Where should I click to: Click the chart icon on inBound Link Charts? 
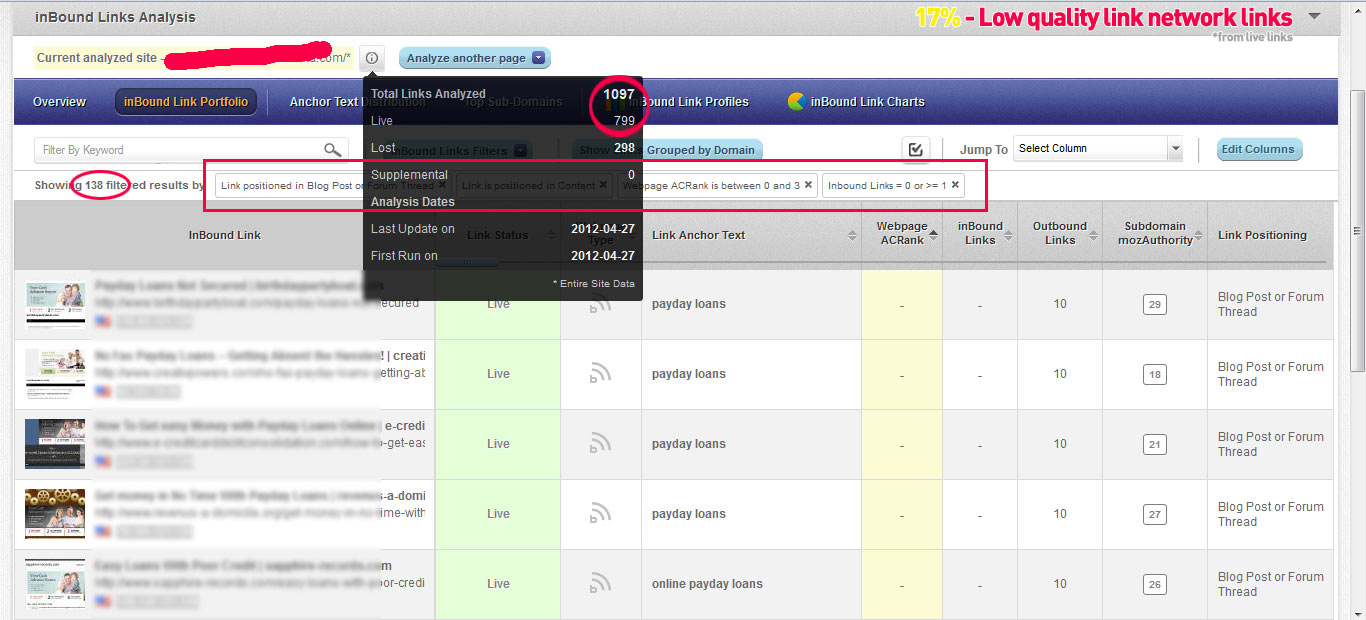[797, 101]
